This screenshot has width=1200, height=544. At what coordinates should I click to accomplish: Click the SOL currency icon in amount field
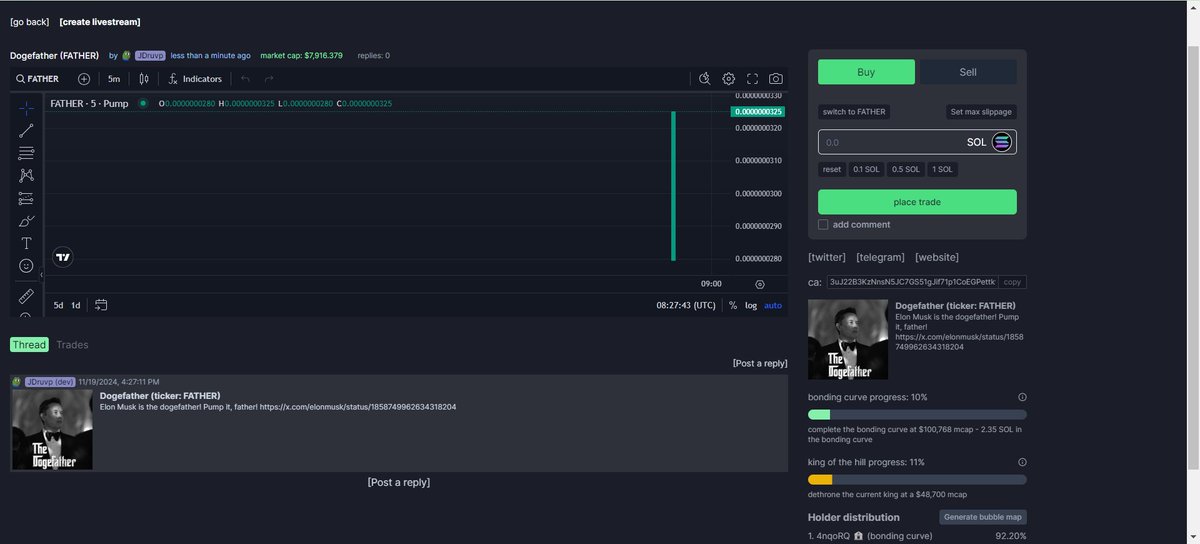point(1001,142)
